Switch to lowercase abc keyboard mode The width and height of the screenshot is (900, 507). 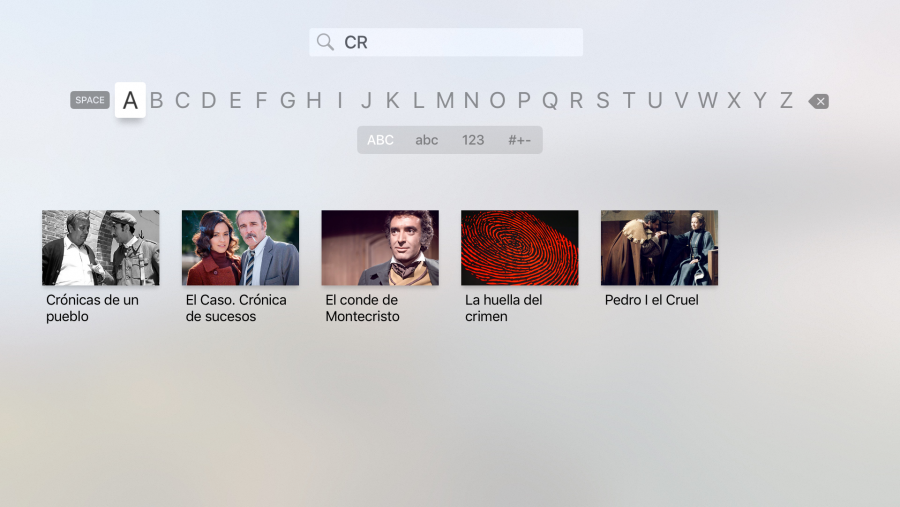[x=426, y=140]
